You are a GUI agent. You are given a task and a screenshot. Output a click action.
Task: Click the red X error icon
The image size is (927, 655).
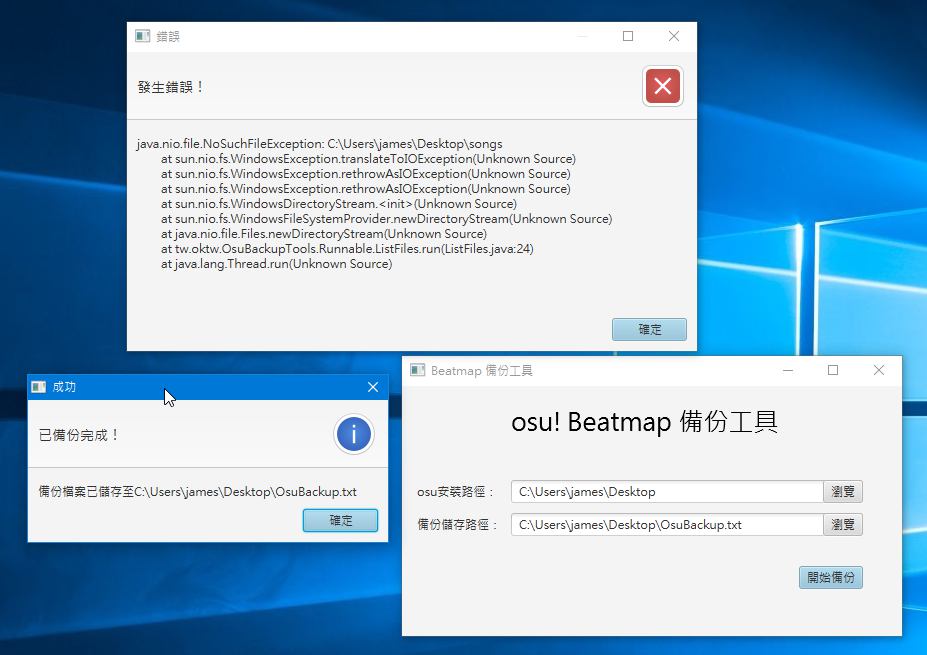point(663,86)
